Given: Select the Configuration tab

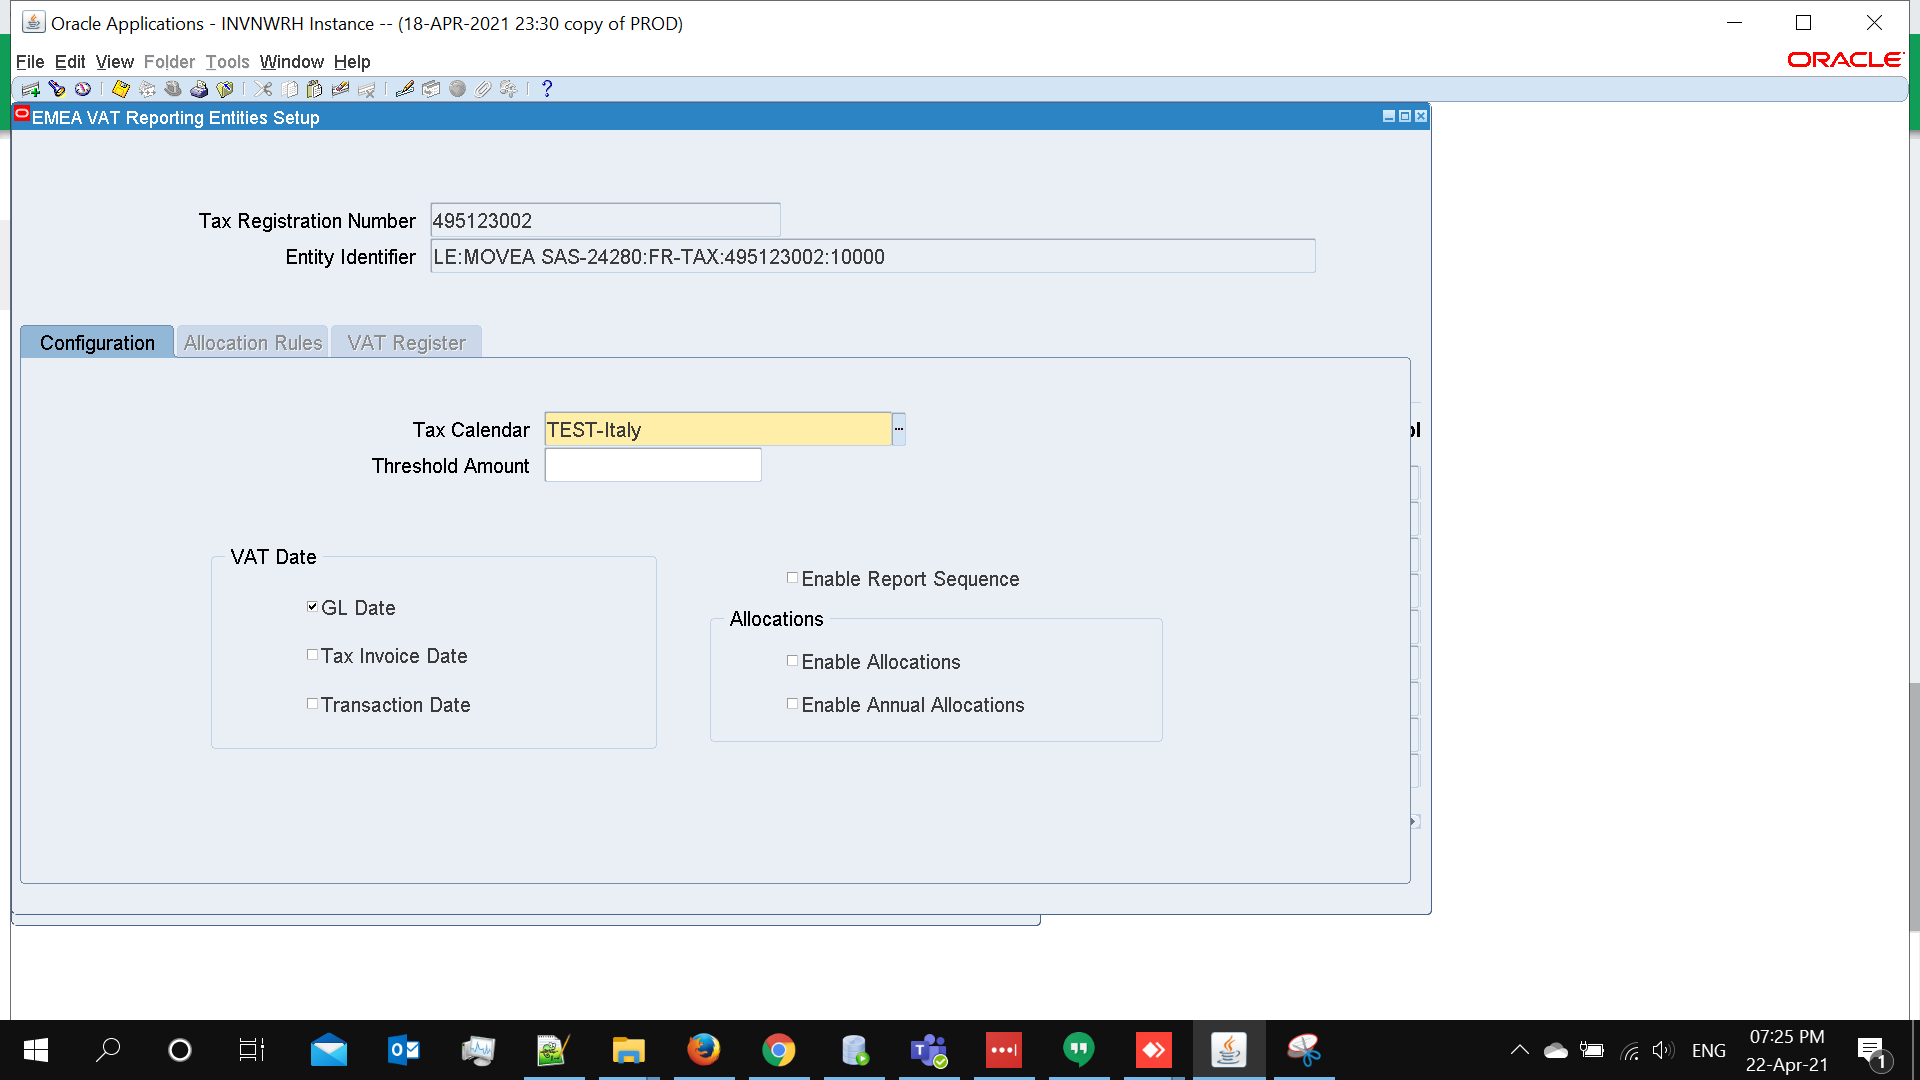Looking at the screenshot, I should pyautogui.click(x=97, y=342).
